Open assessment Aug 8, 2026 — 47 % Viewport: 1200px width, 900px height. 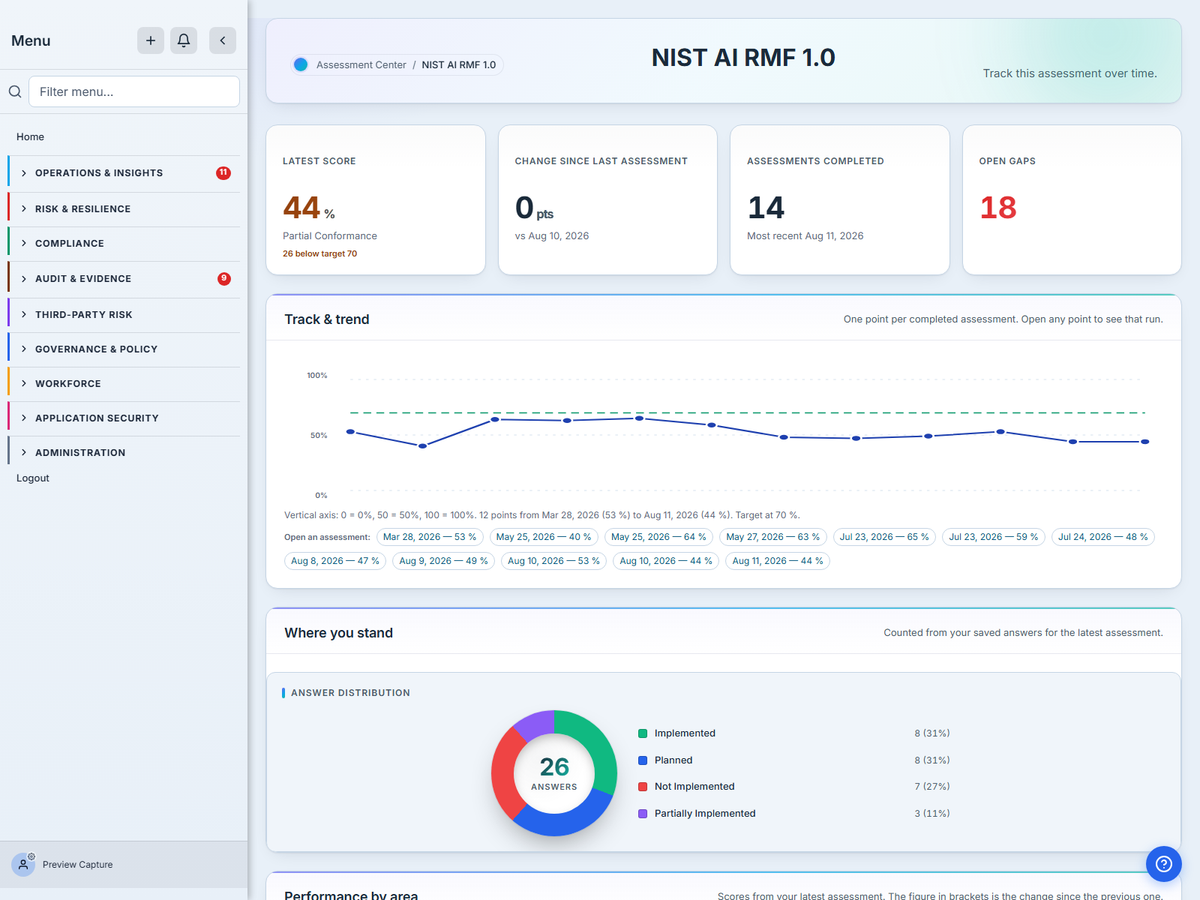[335, 561]
